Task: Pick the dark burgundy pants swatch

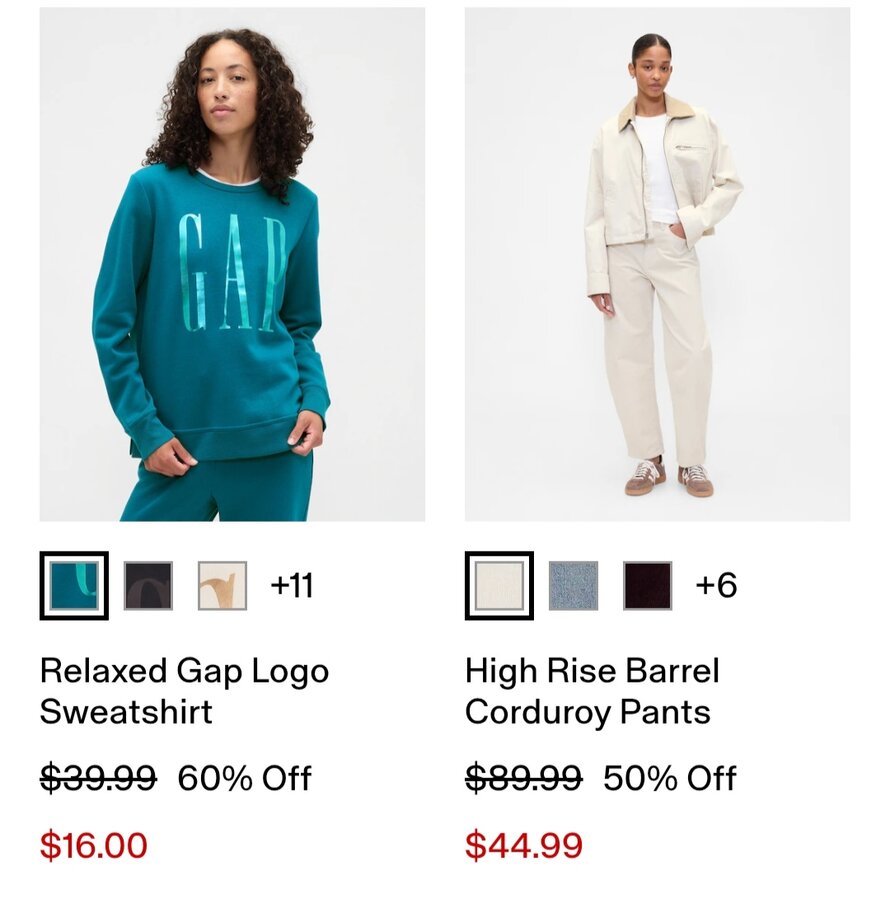Action: [x=647, y=585]
